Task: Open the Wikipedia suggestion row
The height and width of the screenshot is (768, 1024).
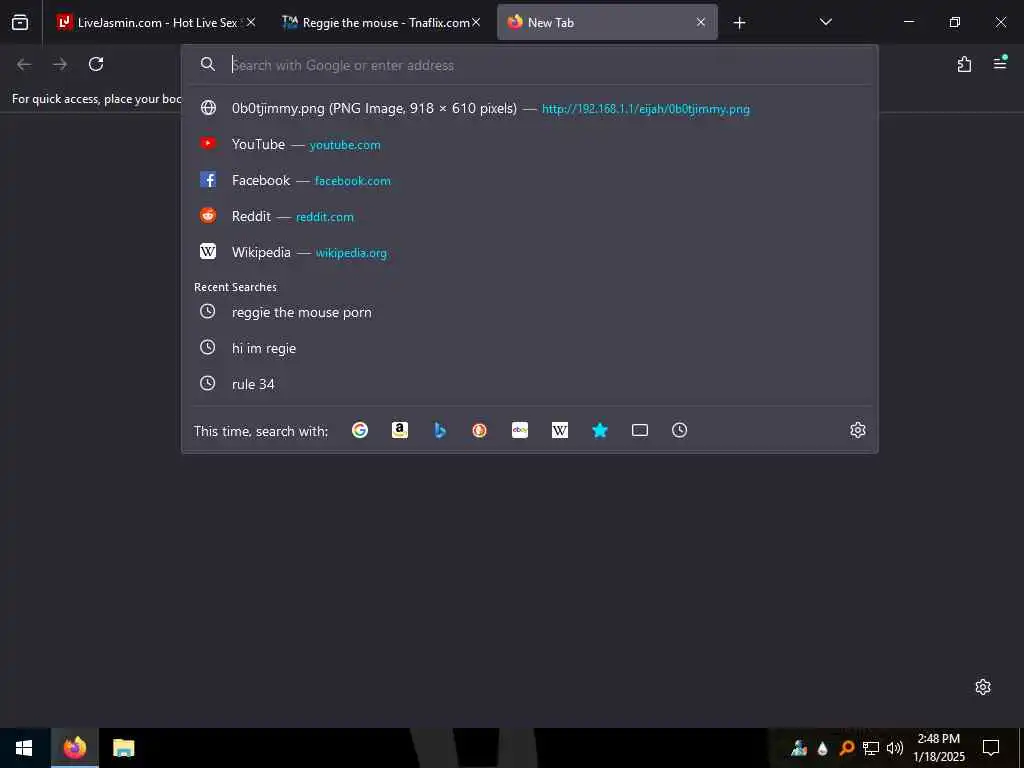Action: click(530, 252)
